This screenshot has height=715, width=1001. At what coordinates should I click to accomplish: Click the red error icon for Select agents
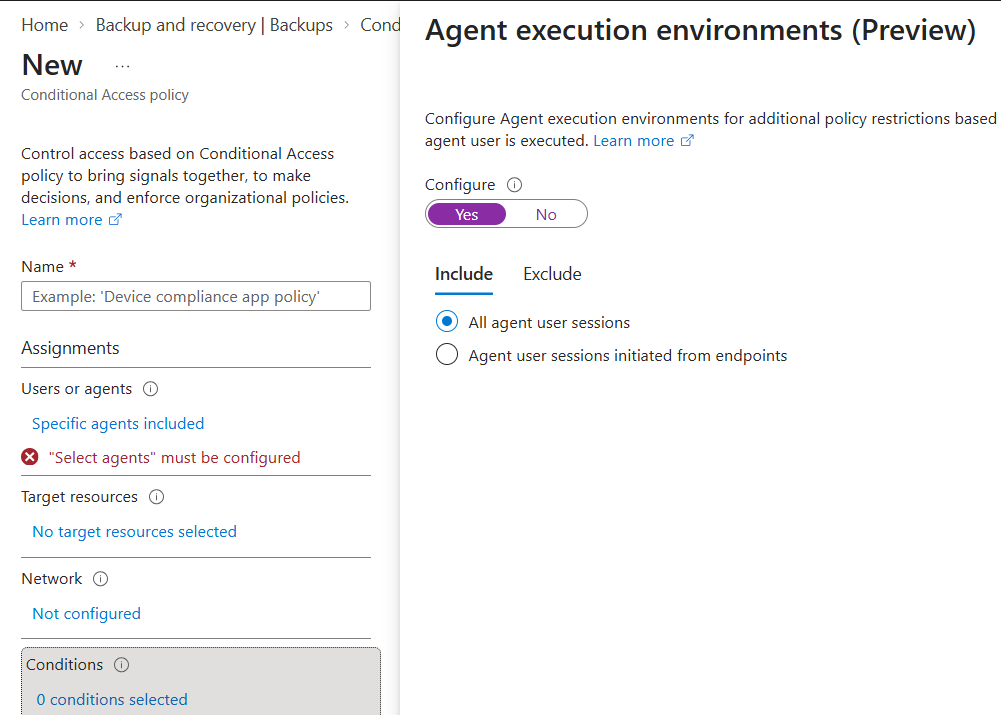[29, 457]
